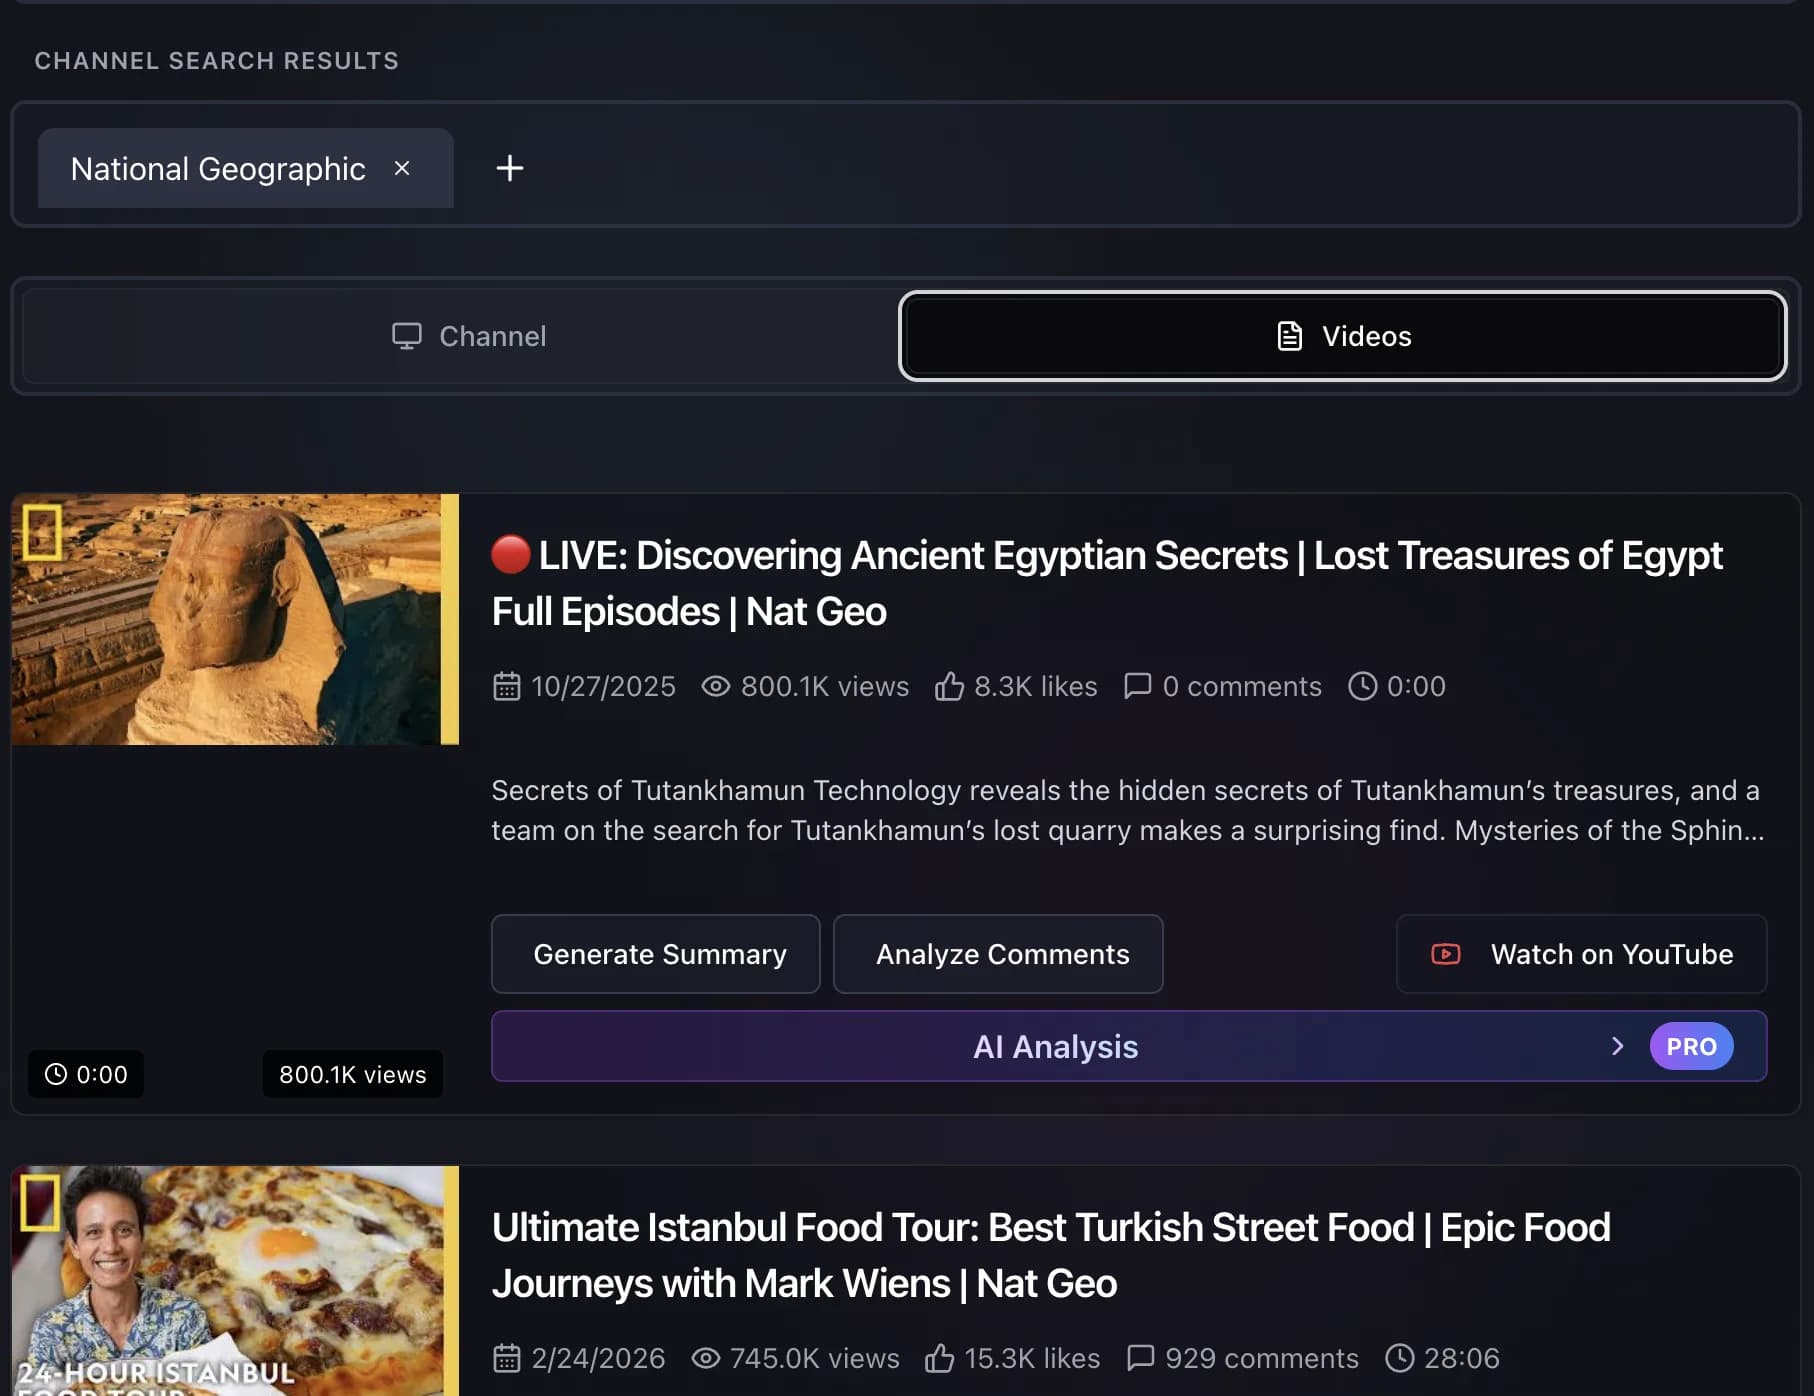Click the YouTube play icon in Watch on YouTube
The width and height of the screenshot is (1814, 1396).
(1445, 954)
